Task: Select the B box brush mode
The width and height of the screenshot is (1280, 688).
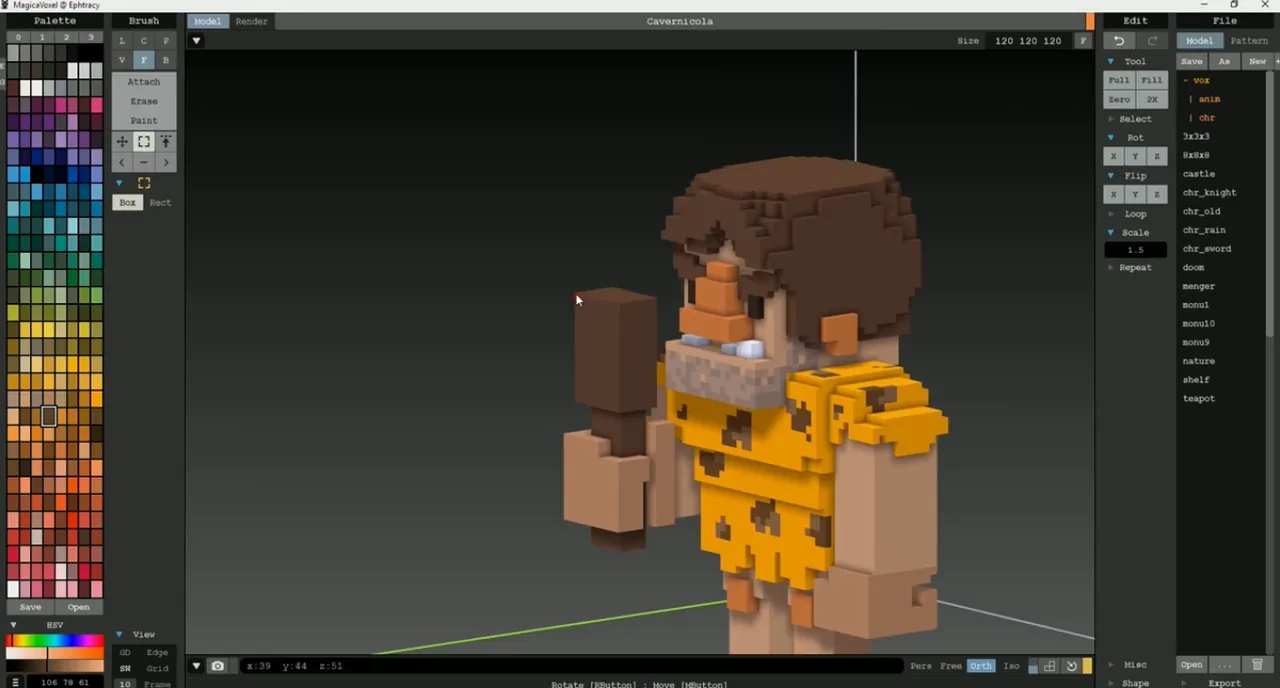Action: [166, 60]
